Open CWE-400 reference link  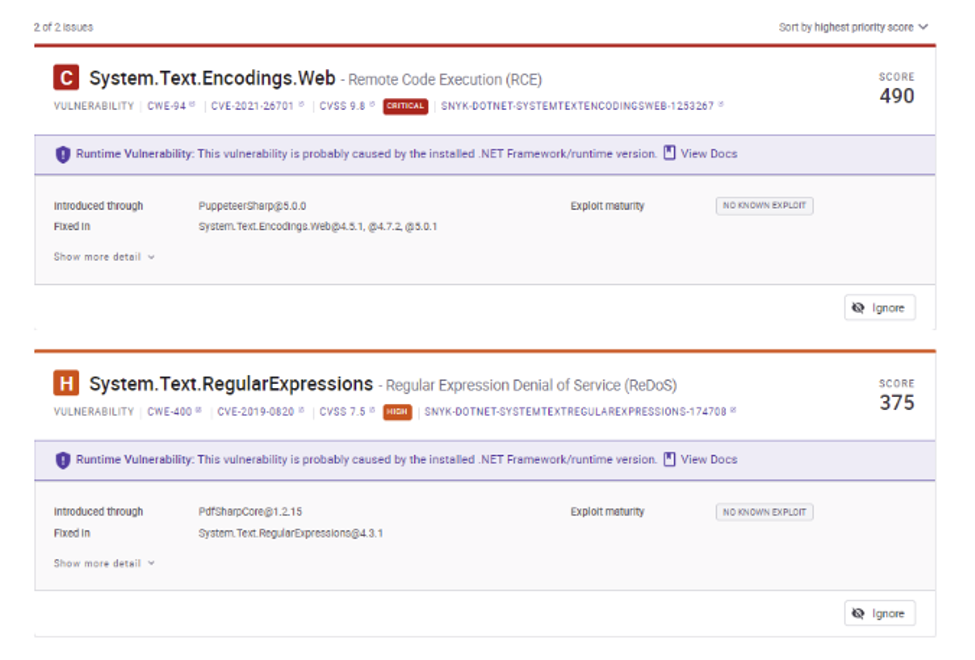173,412
